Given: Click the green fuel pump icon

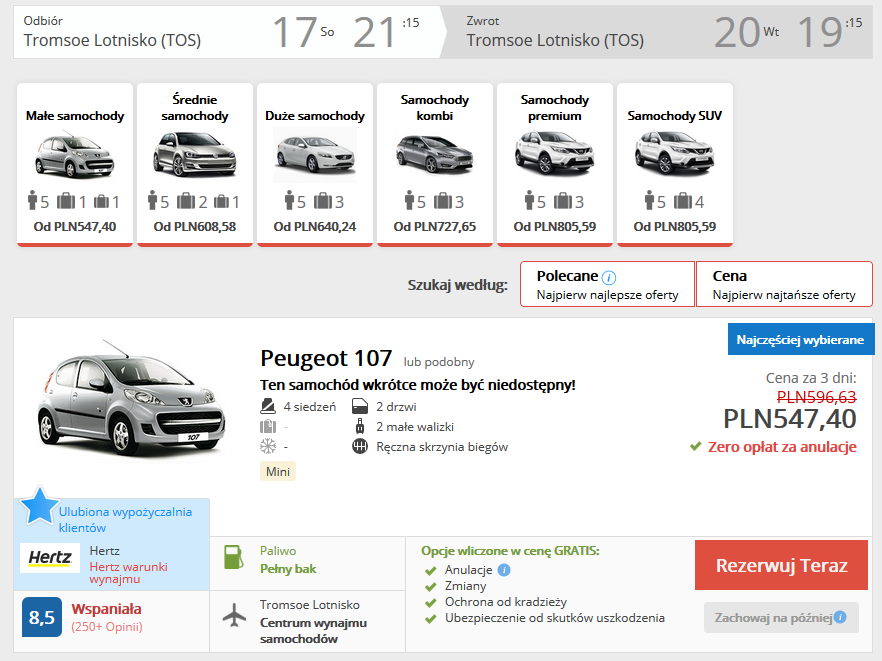Looking at the screenshot, I should click(233, 557).
